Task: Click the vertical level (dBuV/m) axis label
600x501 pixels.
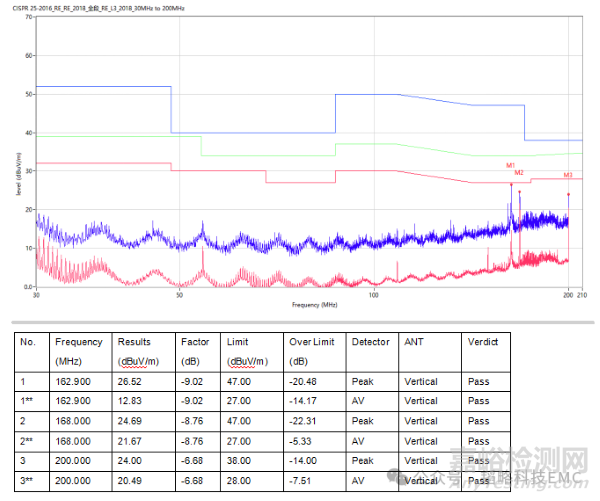Action: click(x=18, y=179)
